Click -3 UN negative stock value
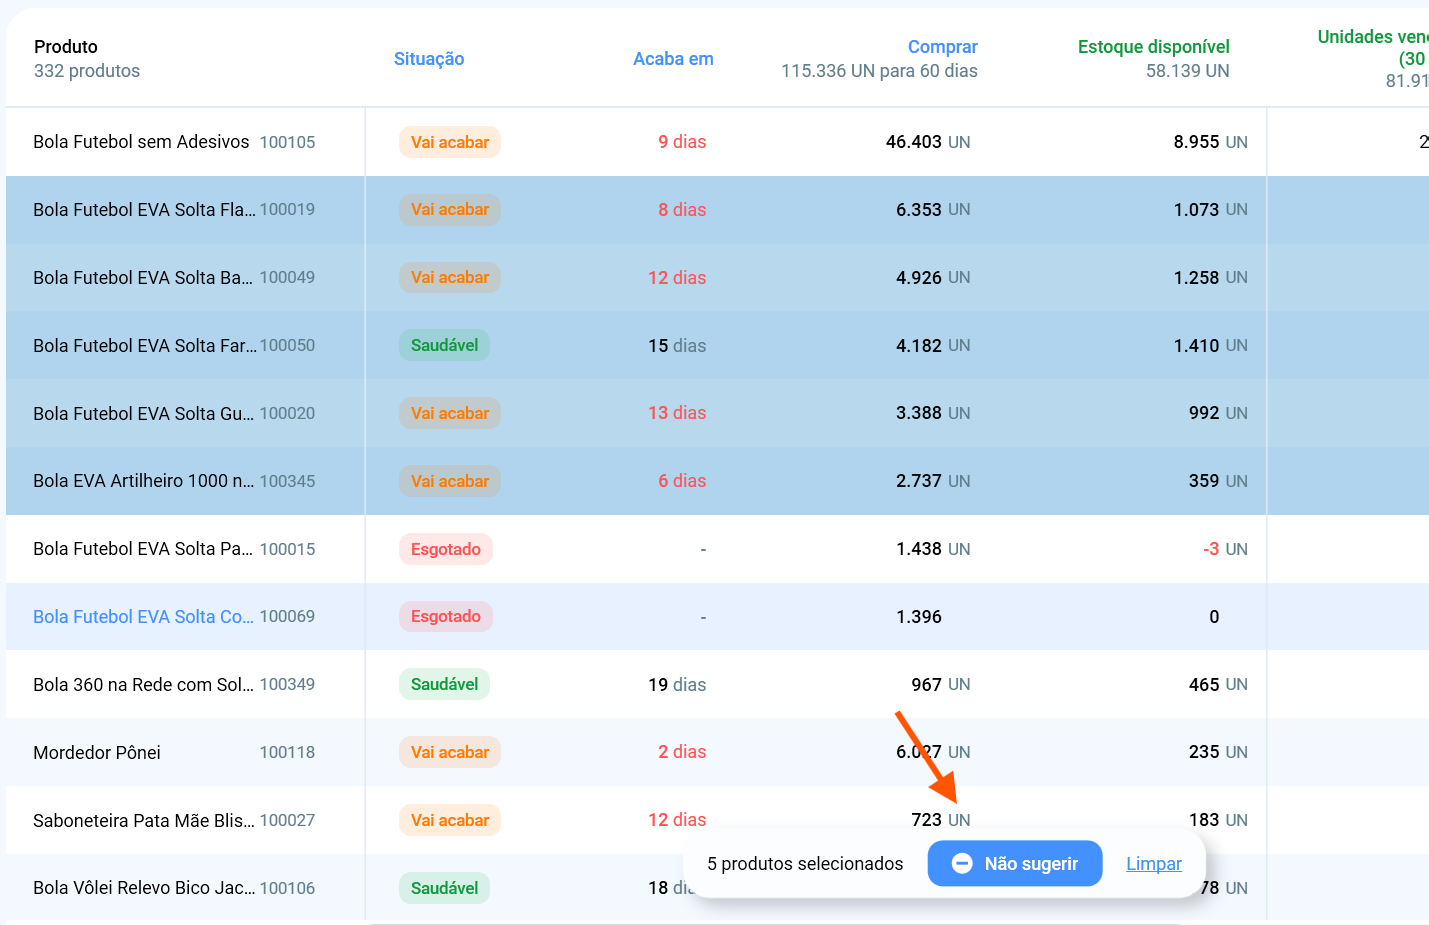This screenshot has height=925, width=1429. [x=1225, y=549]
